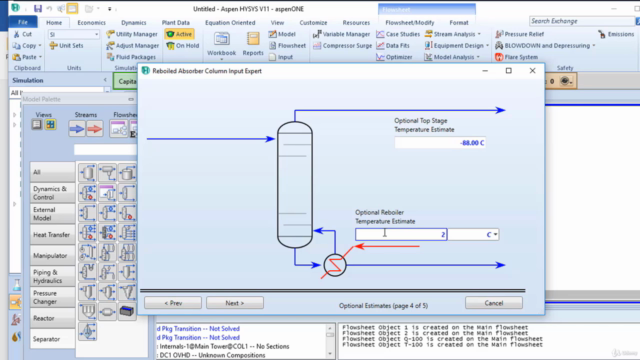Open the SI unit set dropdown

96,34
